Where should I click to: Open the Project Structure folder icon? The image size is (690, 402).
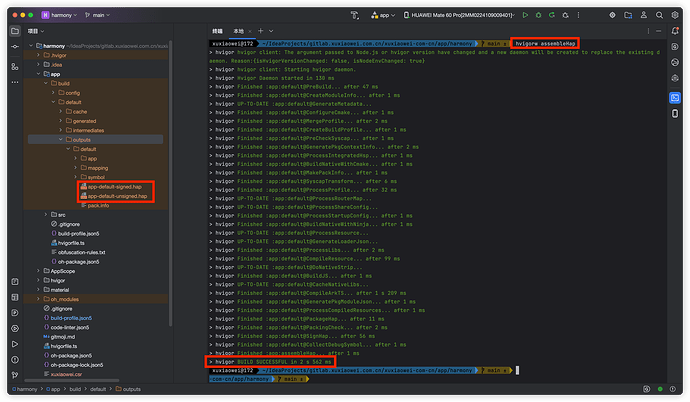628,15
